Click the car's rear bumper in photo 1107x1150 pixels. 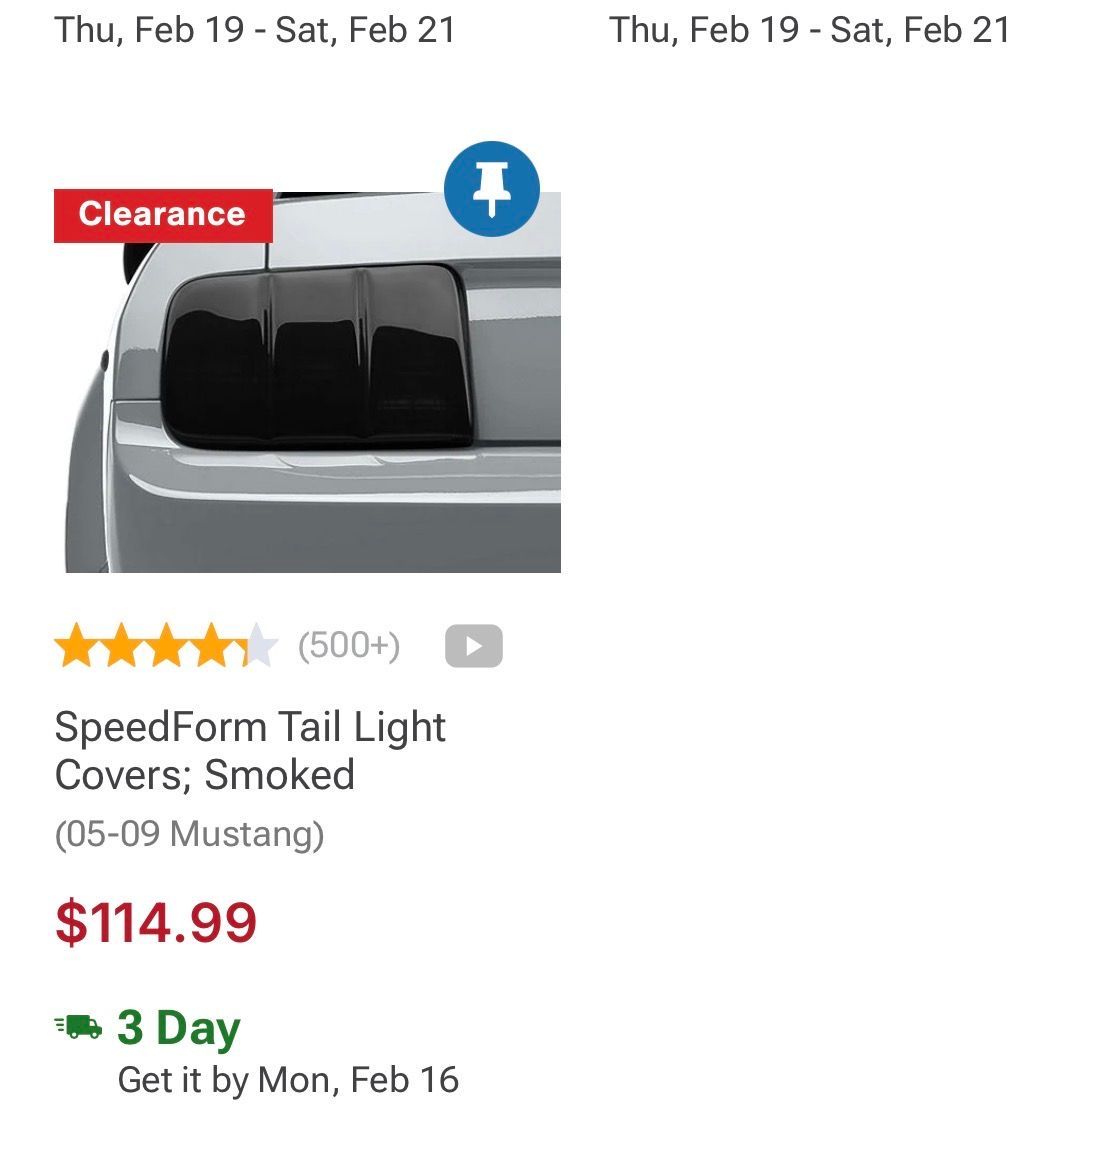(330, 500)
